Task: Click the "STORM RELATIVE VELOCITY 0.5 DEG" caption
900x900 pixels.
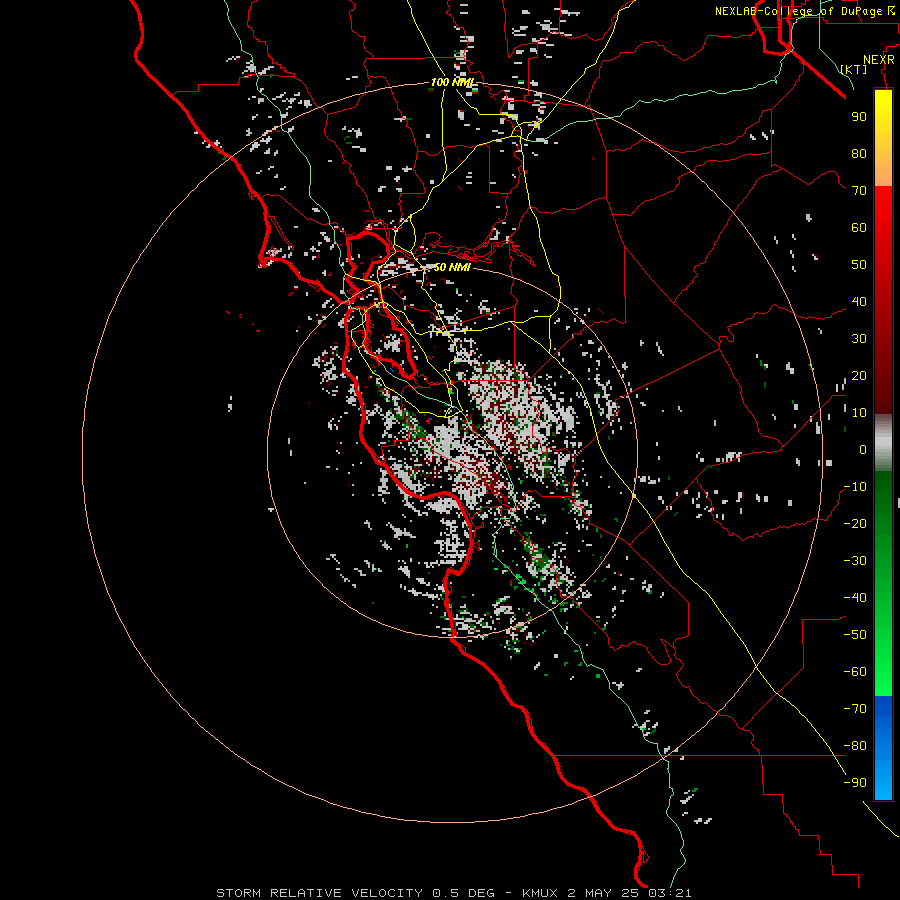Action: [355, 893]
